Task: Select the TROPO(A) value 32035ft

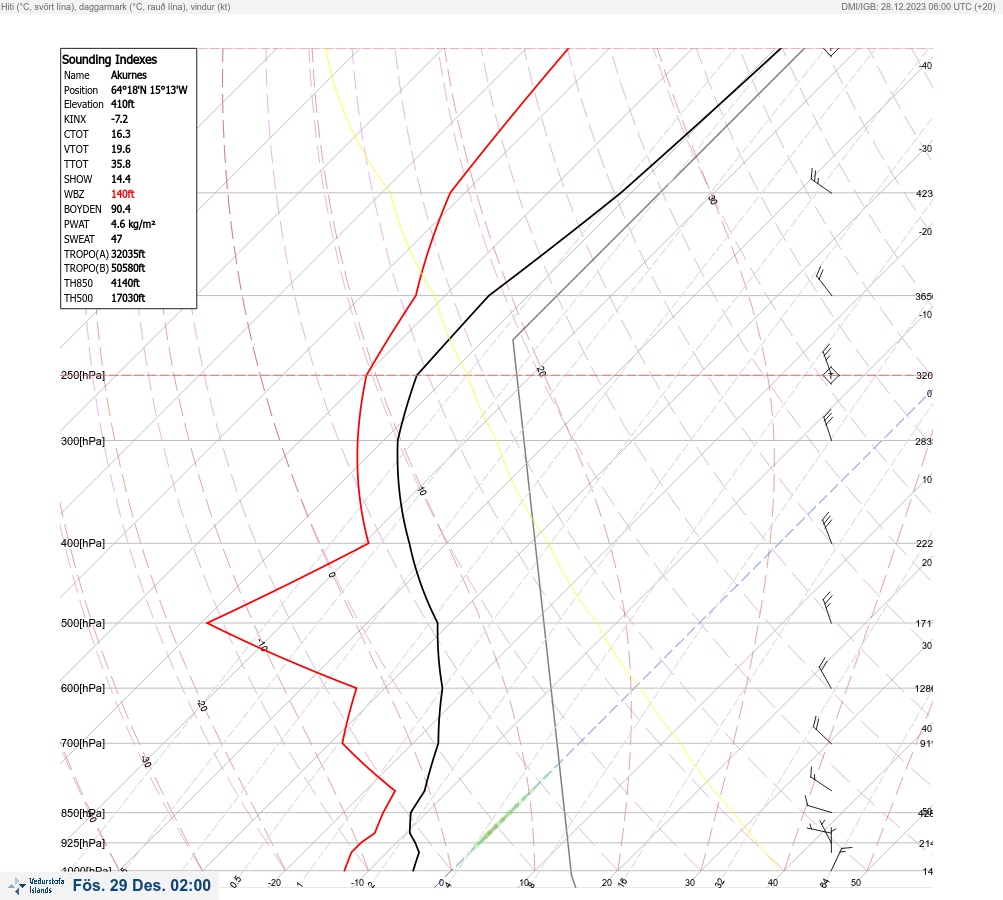Action: [x=128, y=254]
